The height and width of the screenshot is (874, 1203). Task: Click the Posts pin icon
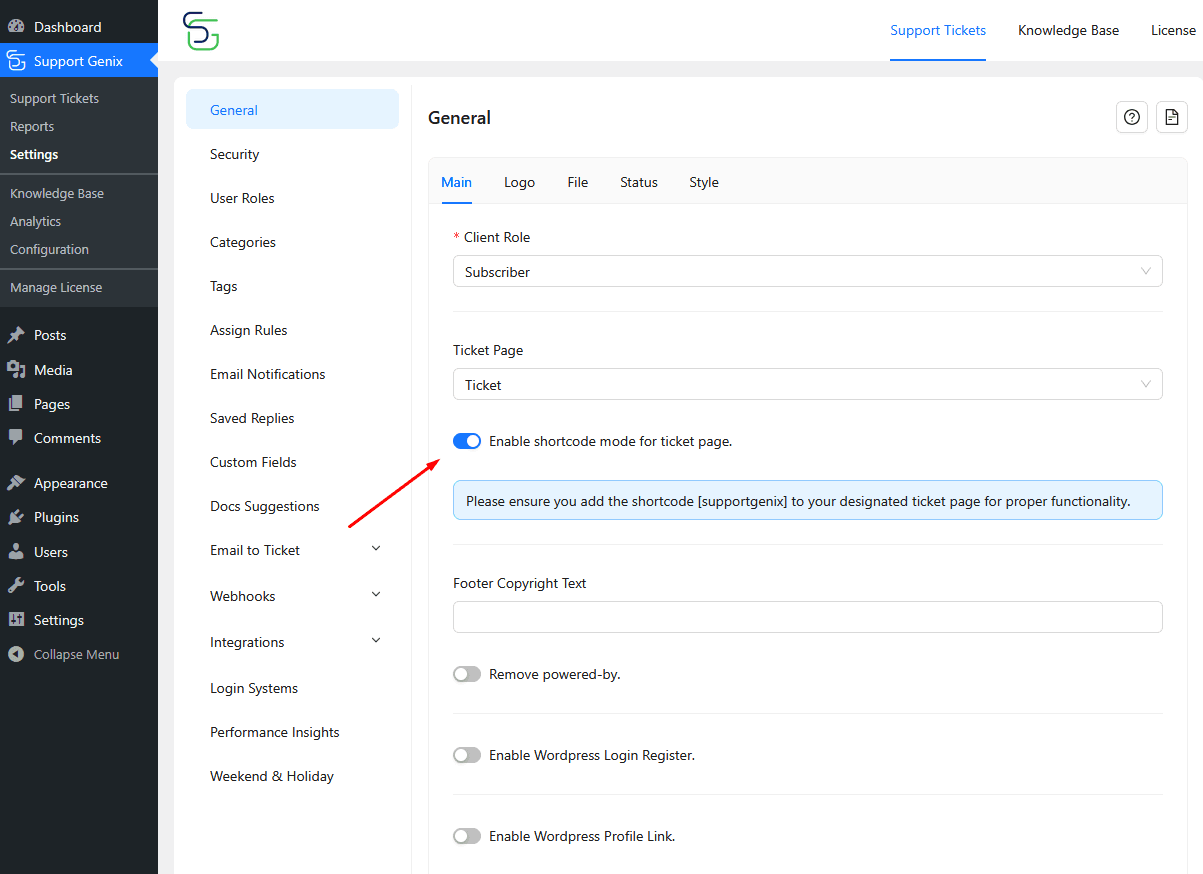[16, 335]
